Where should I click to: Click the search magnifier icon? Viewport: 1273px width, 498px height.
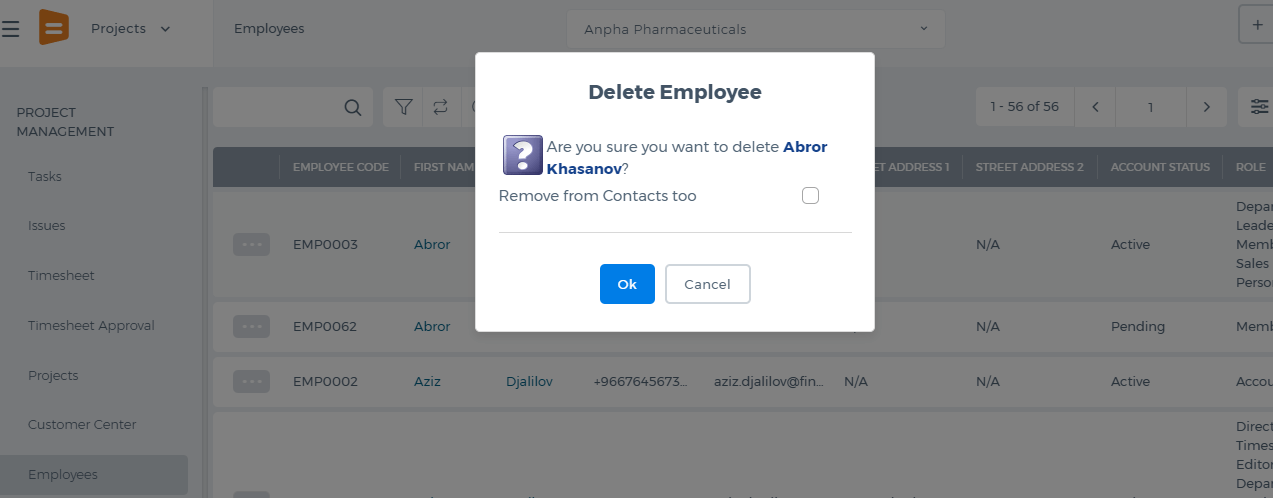click(353, 107)
